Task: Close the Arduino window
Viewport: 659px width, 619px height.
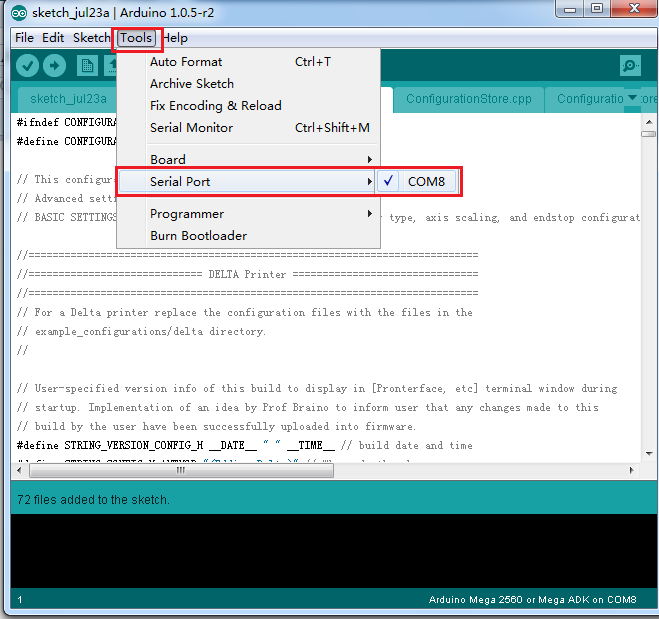Action: click(x=634, y=8)
